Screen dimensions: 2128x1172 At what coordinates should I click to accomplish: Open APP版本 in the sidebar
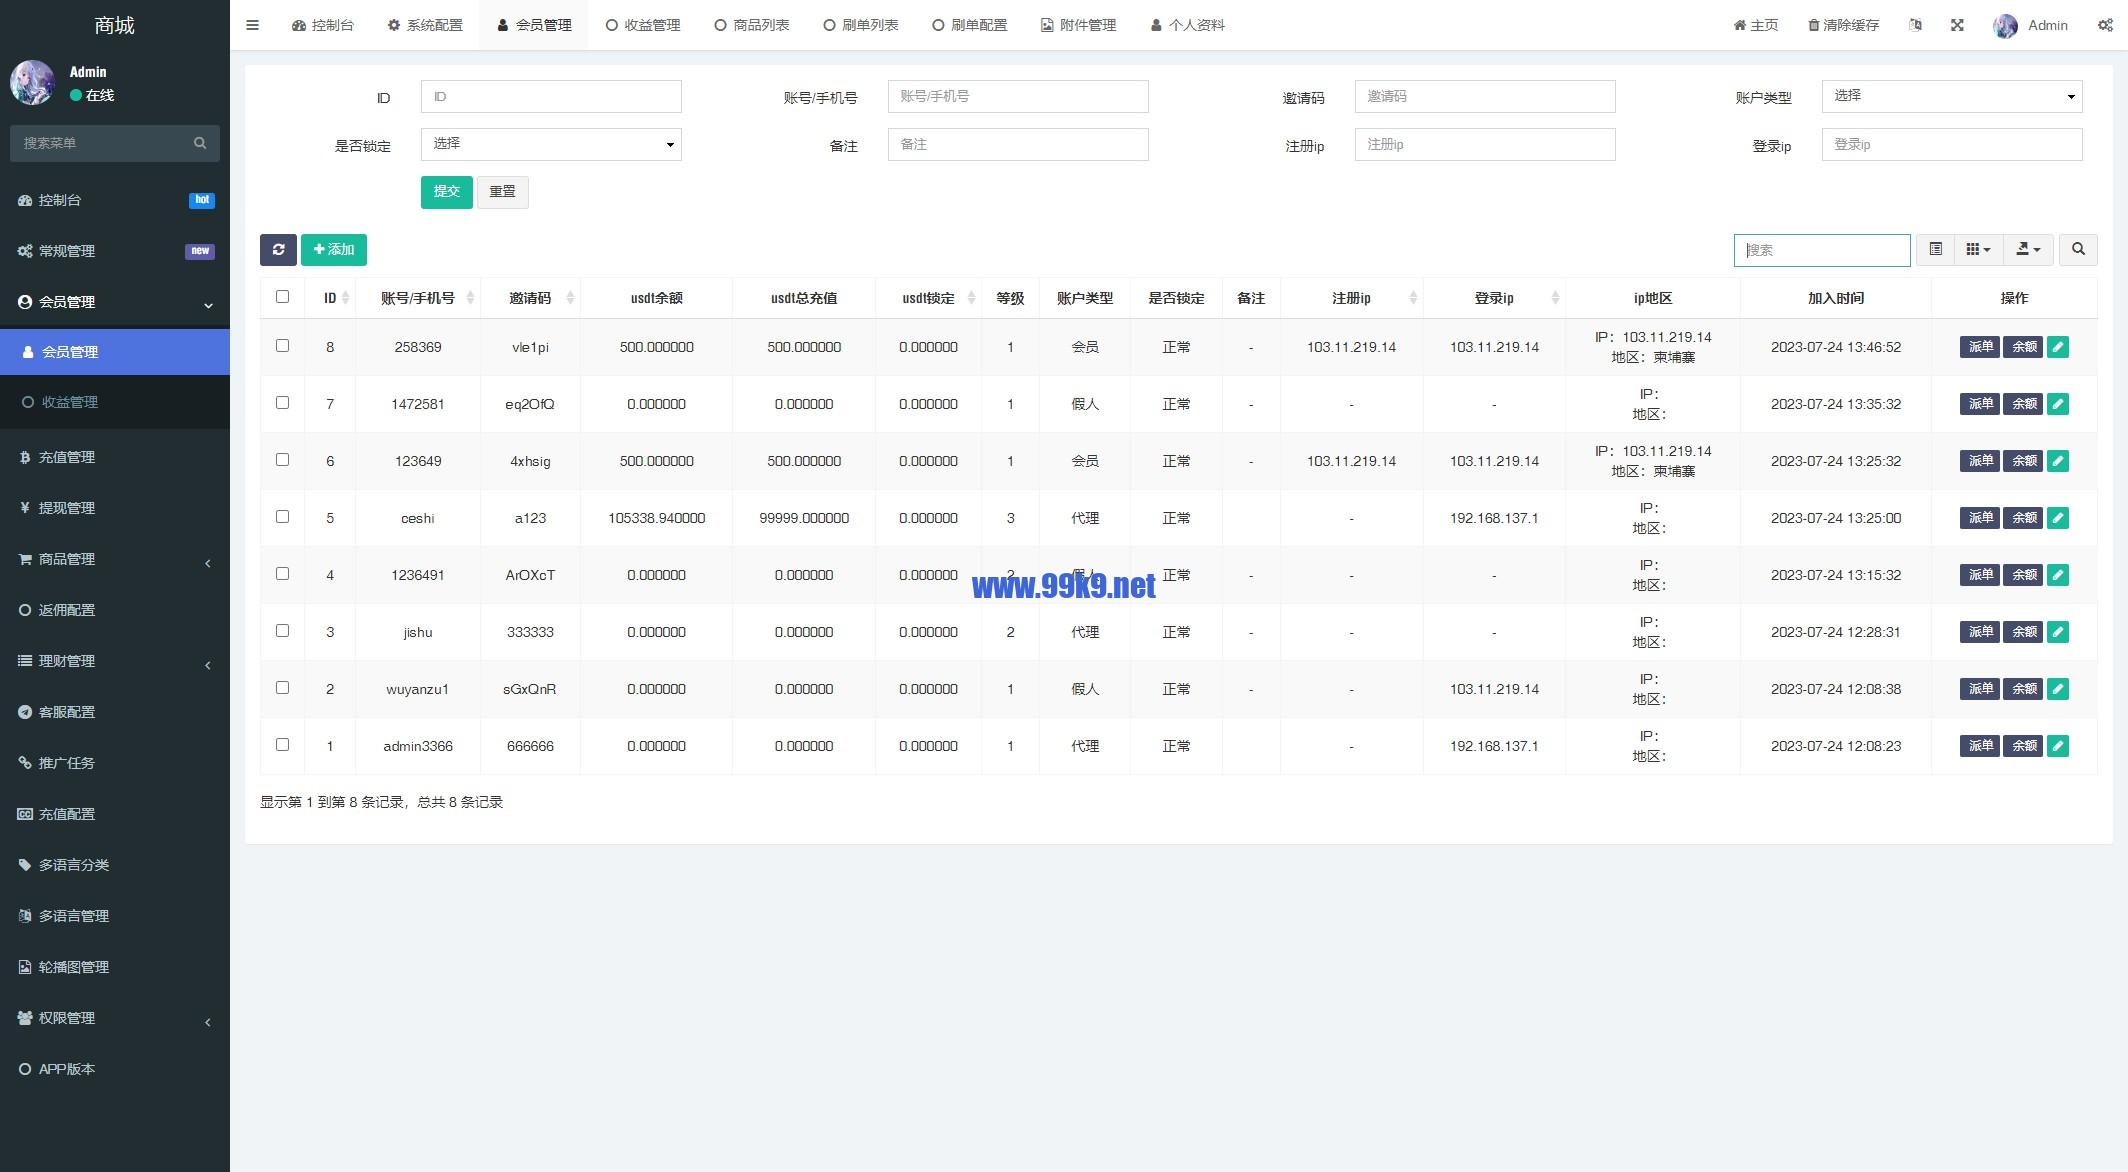tap(115, 1069)
